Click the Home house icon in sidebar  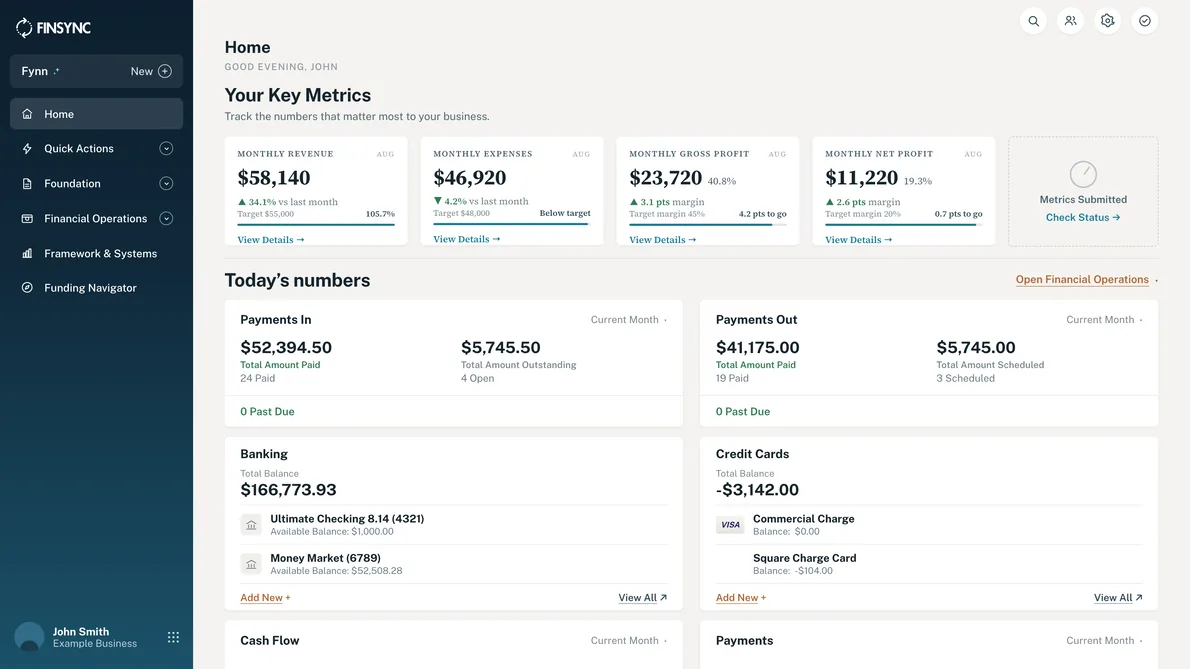[27, 114]
